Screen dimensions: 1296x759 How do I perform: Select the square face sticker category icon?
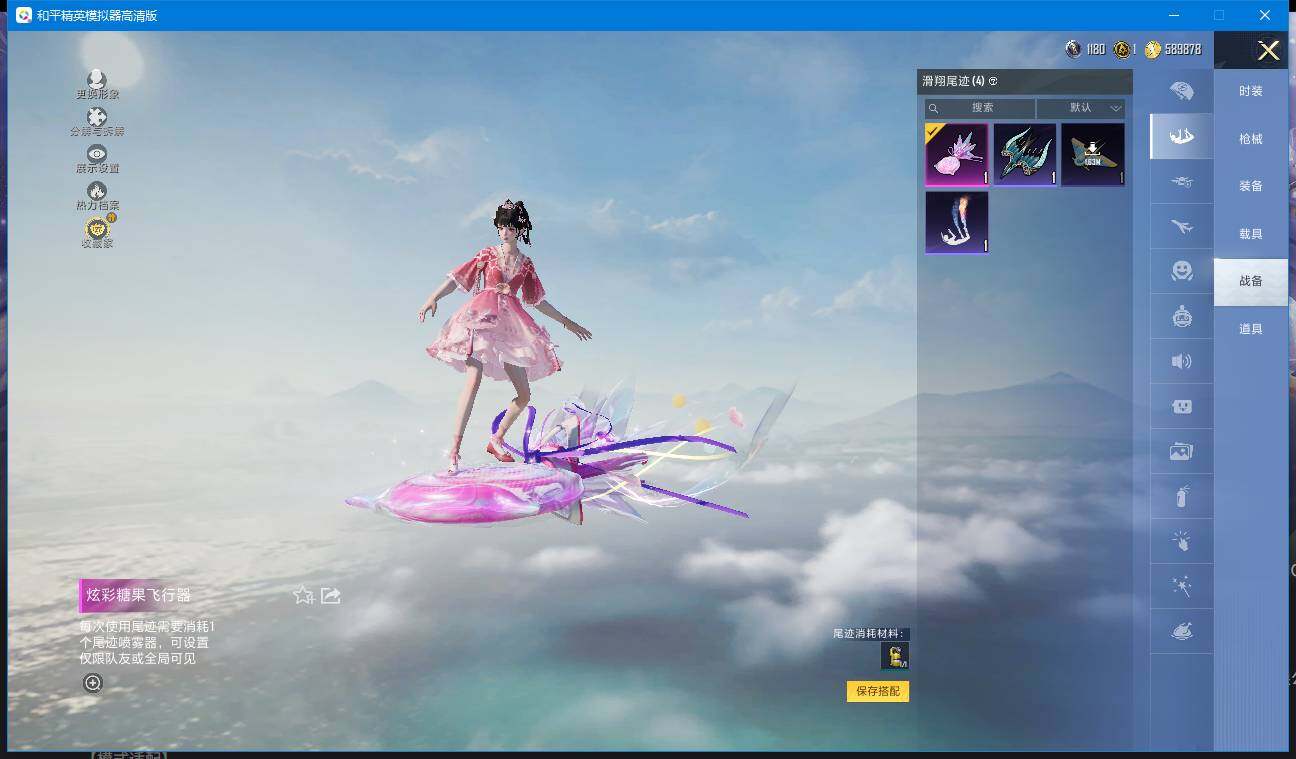1181,406
